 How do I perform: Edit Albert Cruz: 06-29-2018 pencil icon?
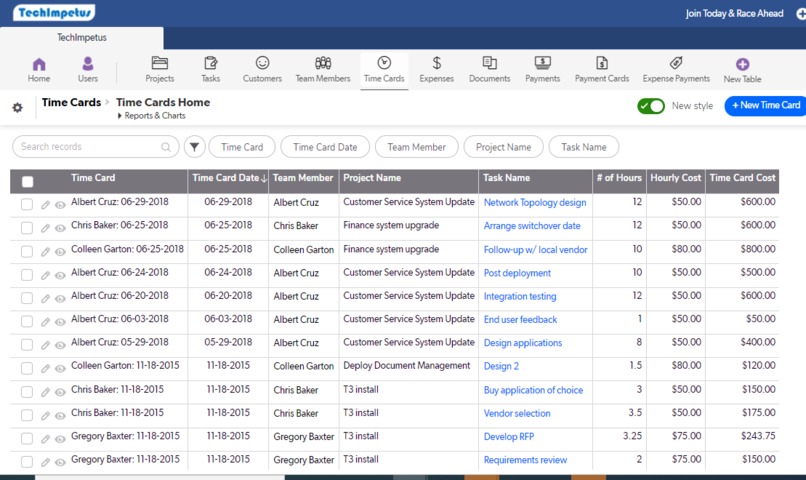(x=45, y=205)
